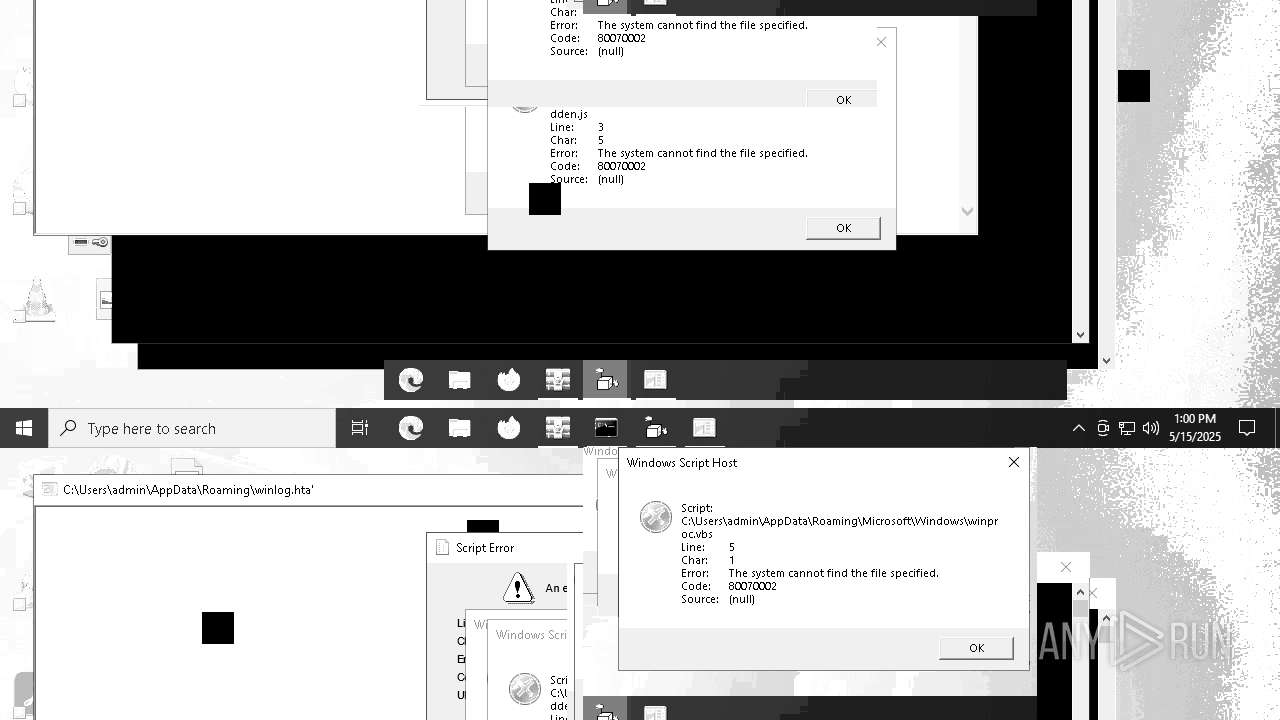This screenshot has width=1280, height=720.
Task: Close the winproc.vbs Windows Script Host dialog
Action: 1014,462
